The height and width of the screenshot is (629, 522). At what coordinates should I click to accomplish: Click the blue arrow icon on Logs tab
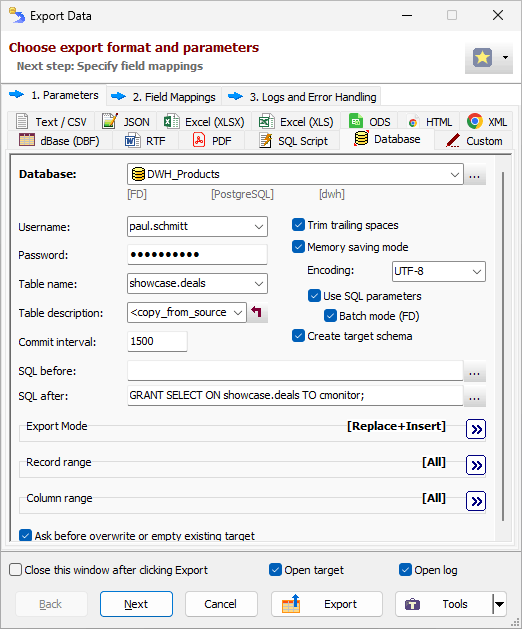coord(235,96)
